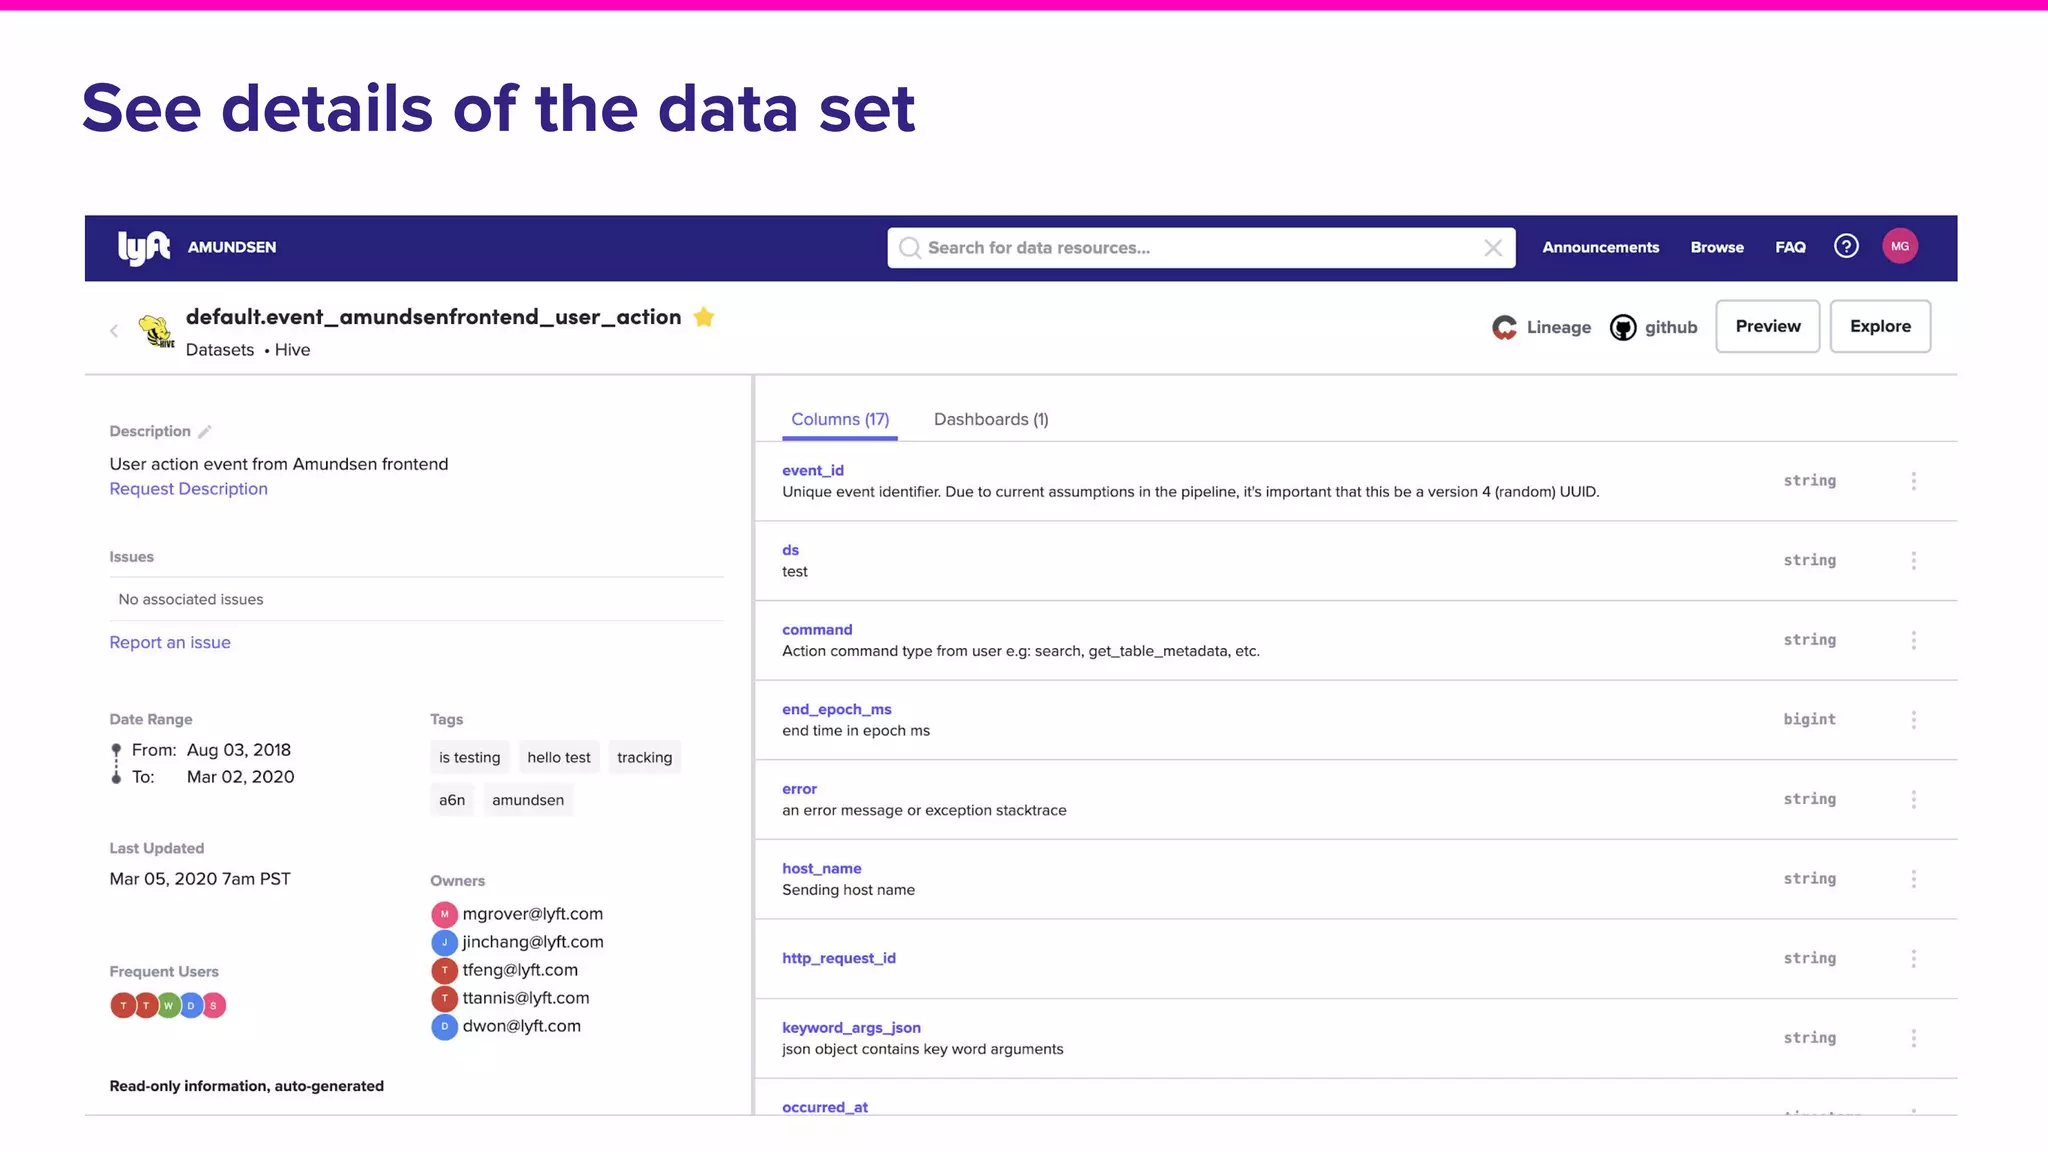Click the Lyft Amundsen logo
The height and width of the screenshot is (1152, 2048).
pos(144,247)
